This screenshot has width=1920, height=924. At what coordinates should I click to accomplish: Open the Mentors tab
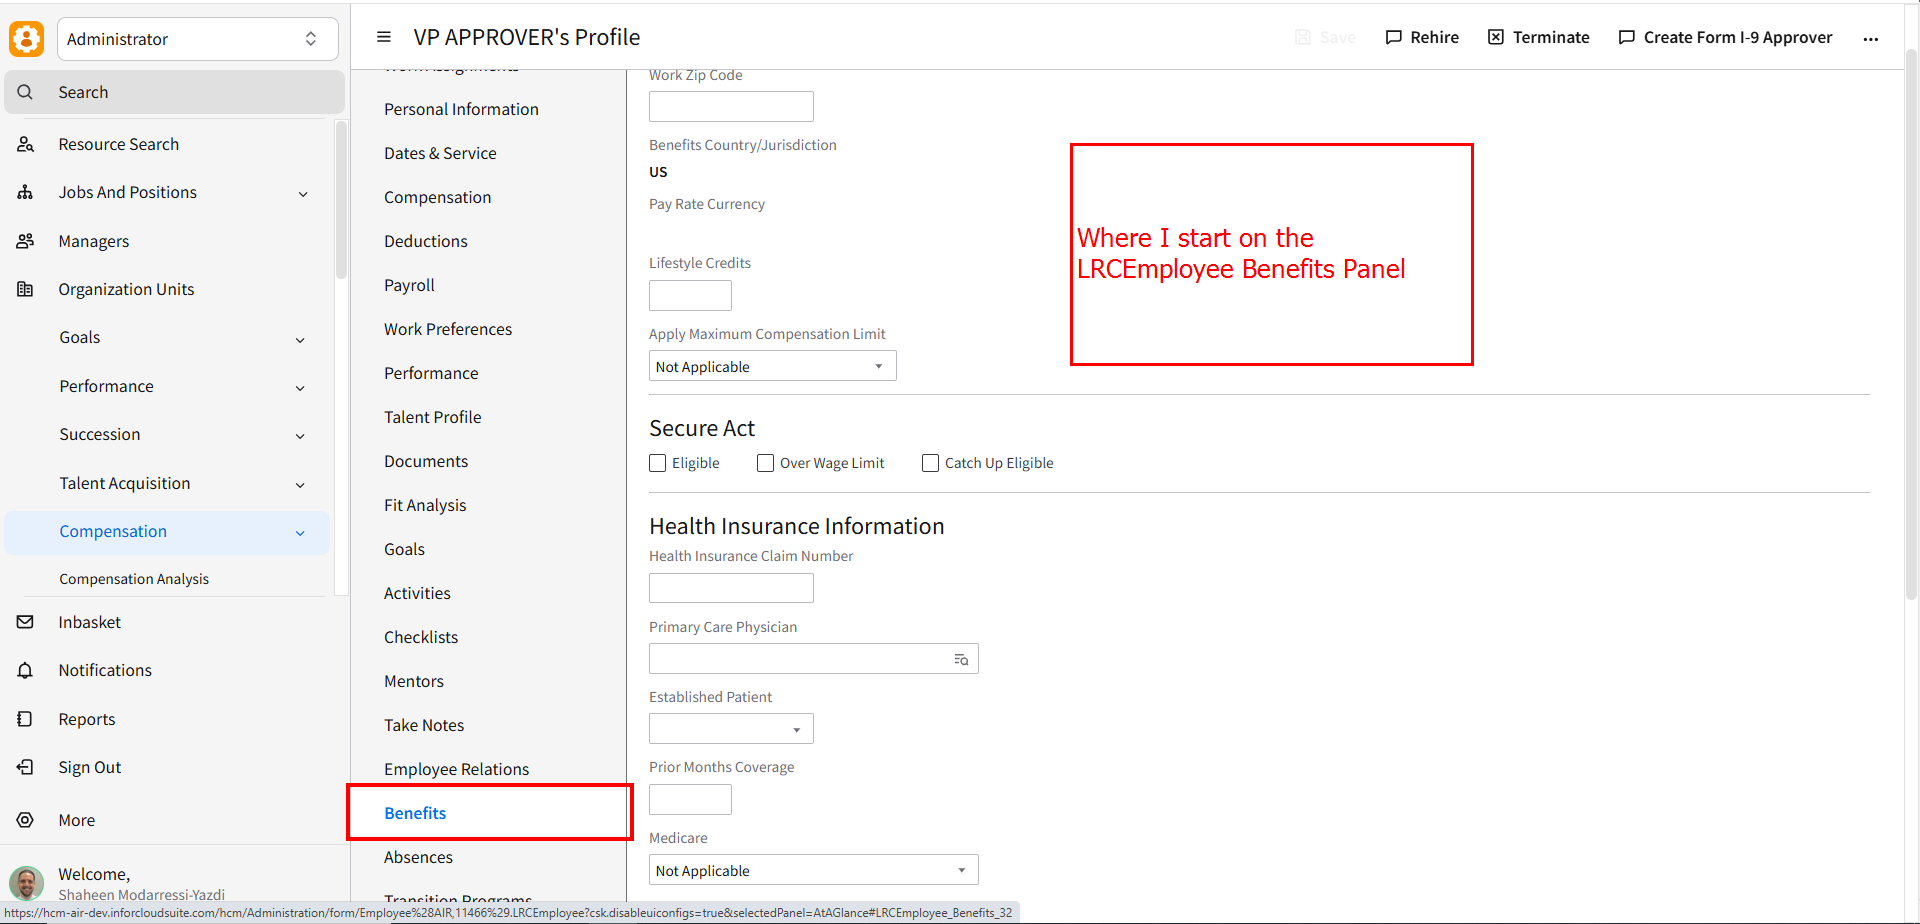[414, 681]
